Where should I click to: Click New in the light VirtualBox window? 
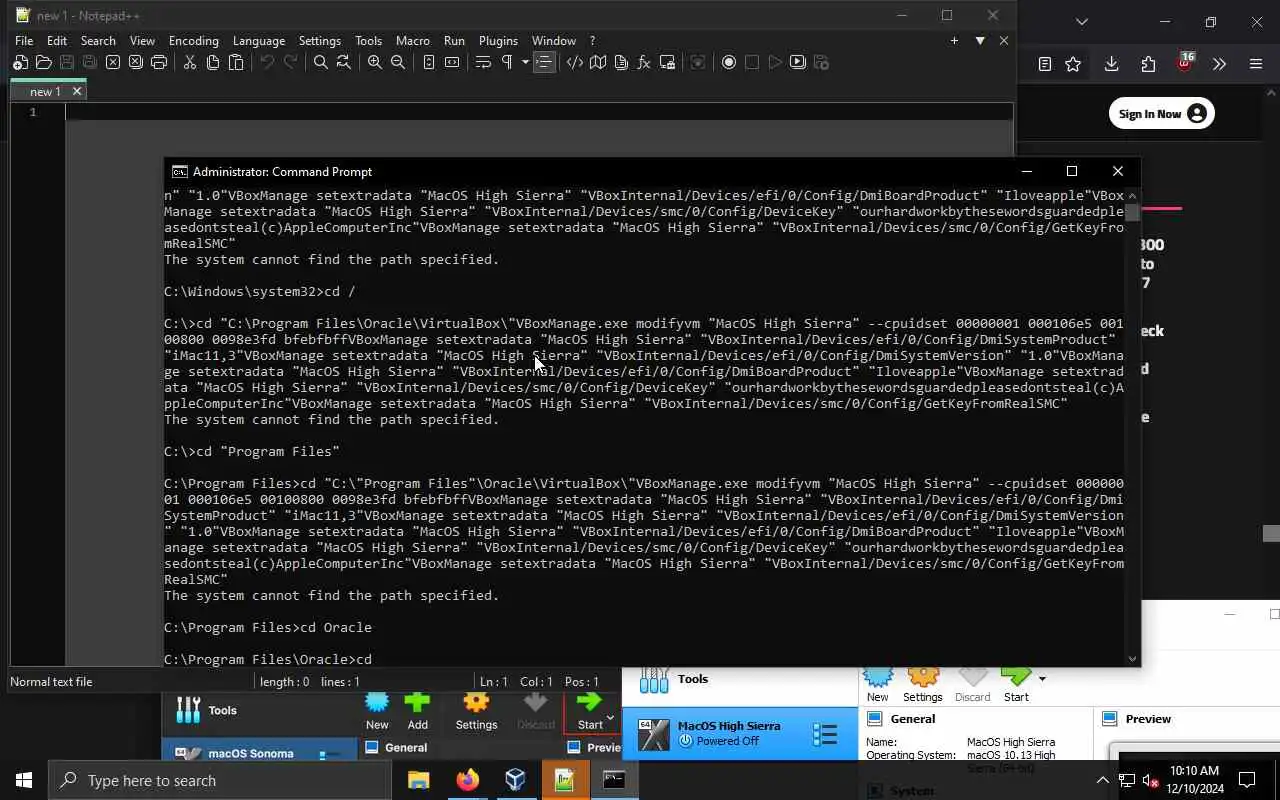coord(877,685)
